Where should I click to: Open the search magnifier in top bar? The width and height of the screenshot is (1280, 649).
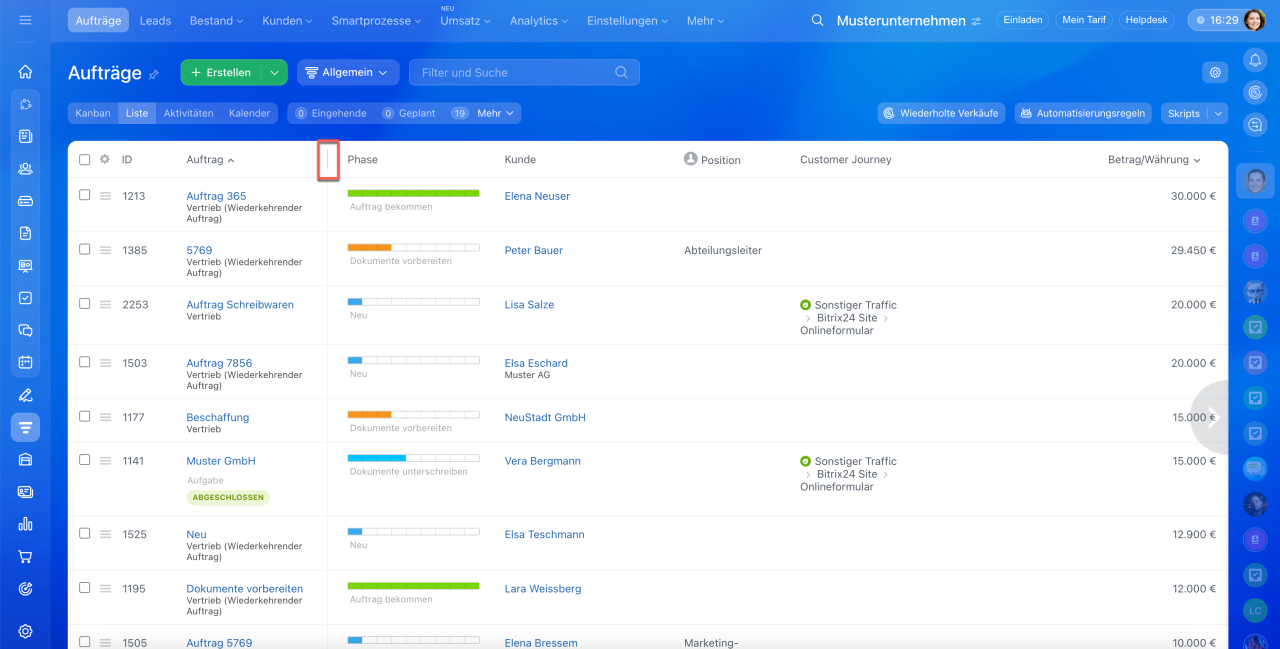click(x=817, y=21)
